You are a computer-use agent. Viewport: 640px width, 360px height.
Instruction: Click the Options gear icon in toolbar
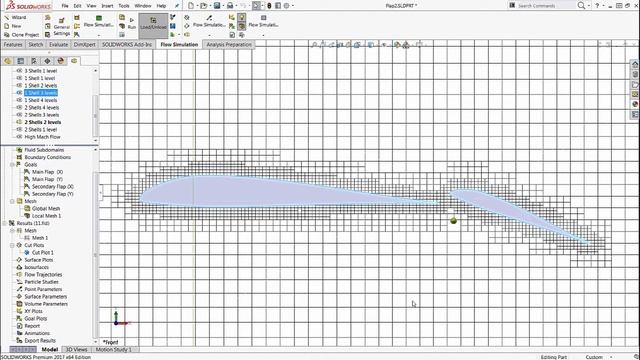pyautogui.click(x=287, y=6)
